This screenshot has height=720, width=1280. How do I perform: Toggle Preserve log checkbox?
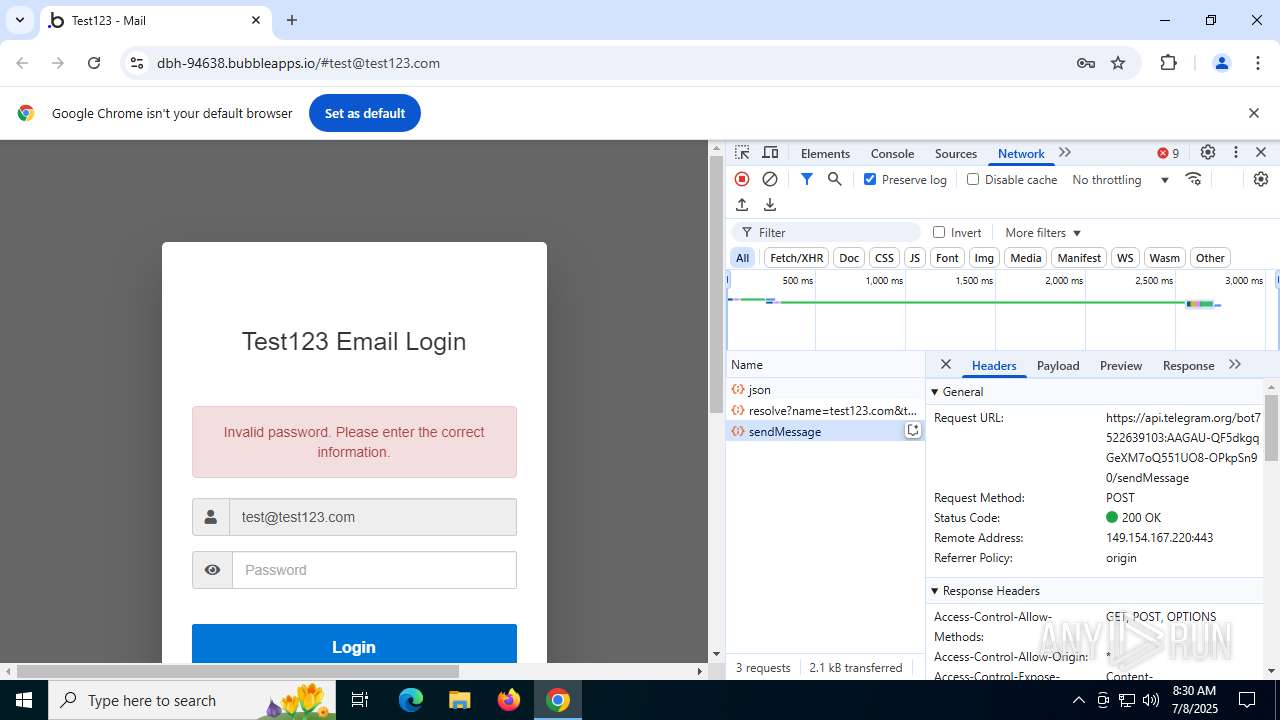pyautogui.click(x=870, y=179)
